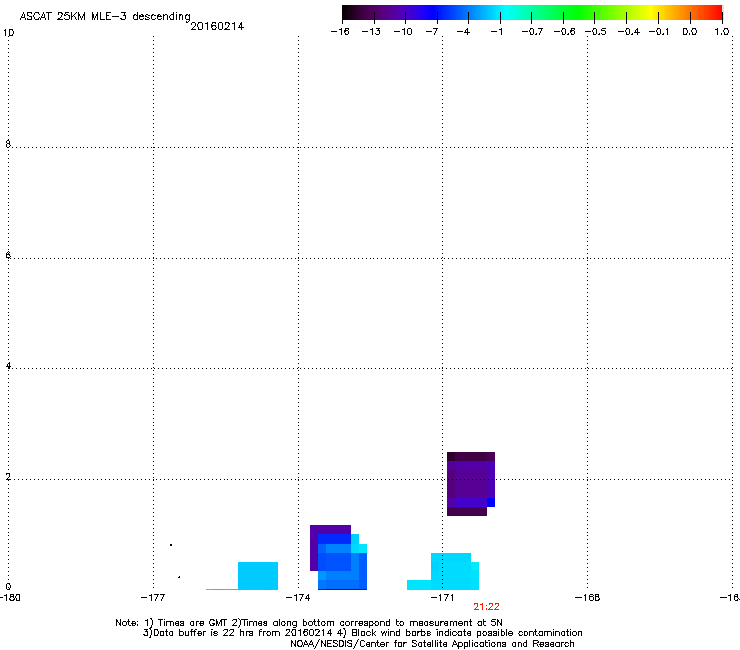740x650 pixels.
Task: Click the latitude 4 axis label
Action: (x=8, y=365)
